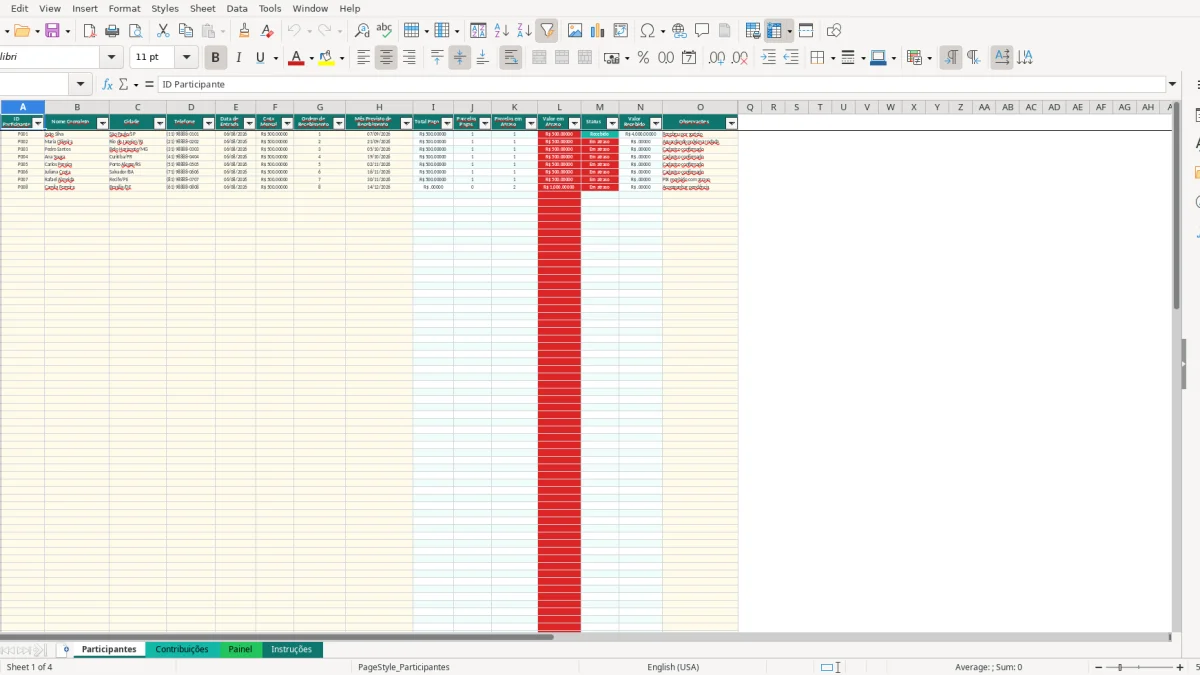Click the Insert Image icon
This screenshot has width=1200, height=675.
(x=575, y=31)
